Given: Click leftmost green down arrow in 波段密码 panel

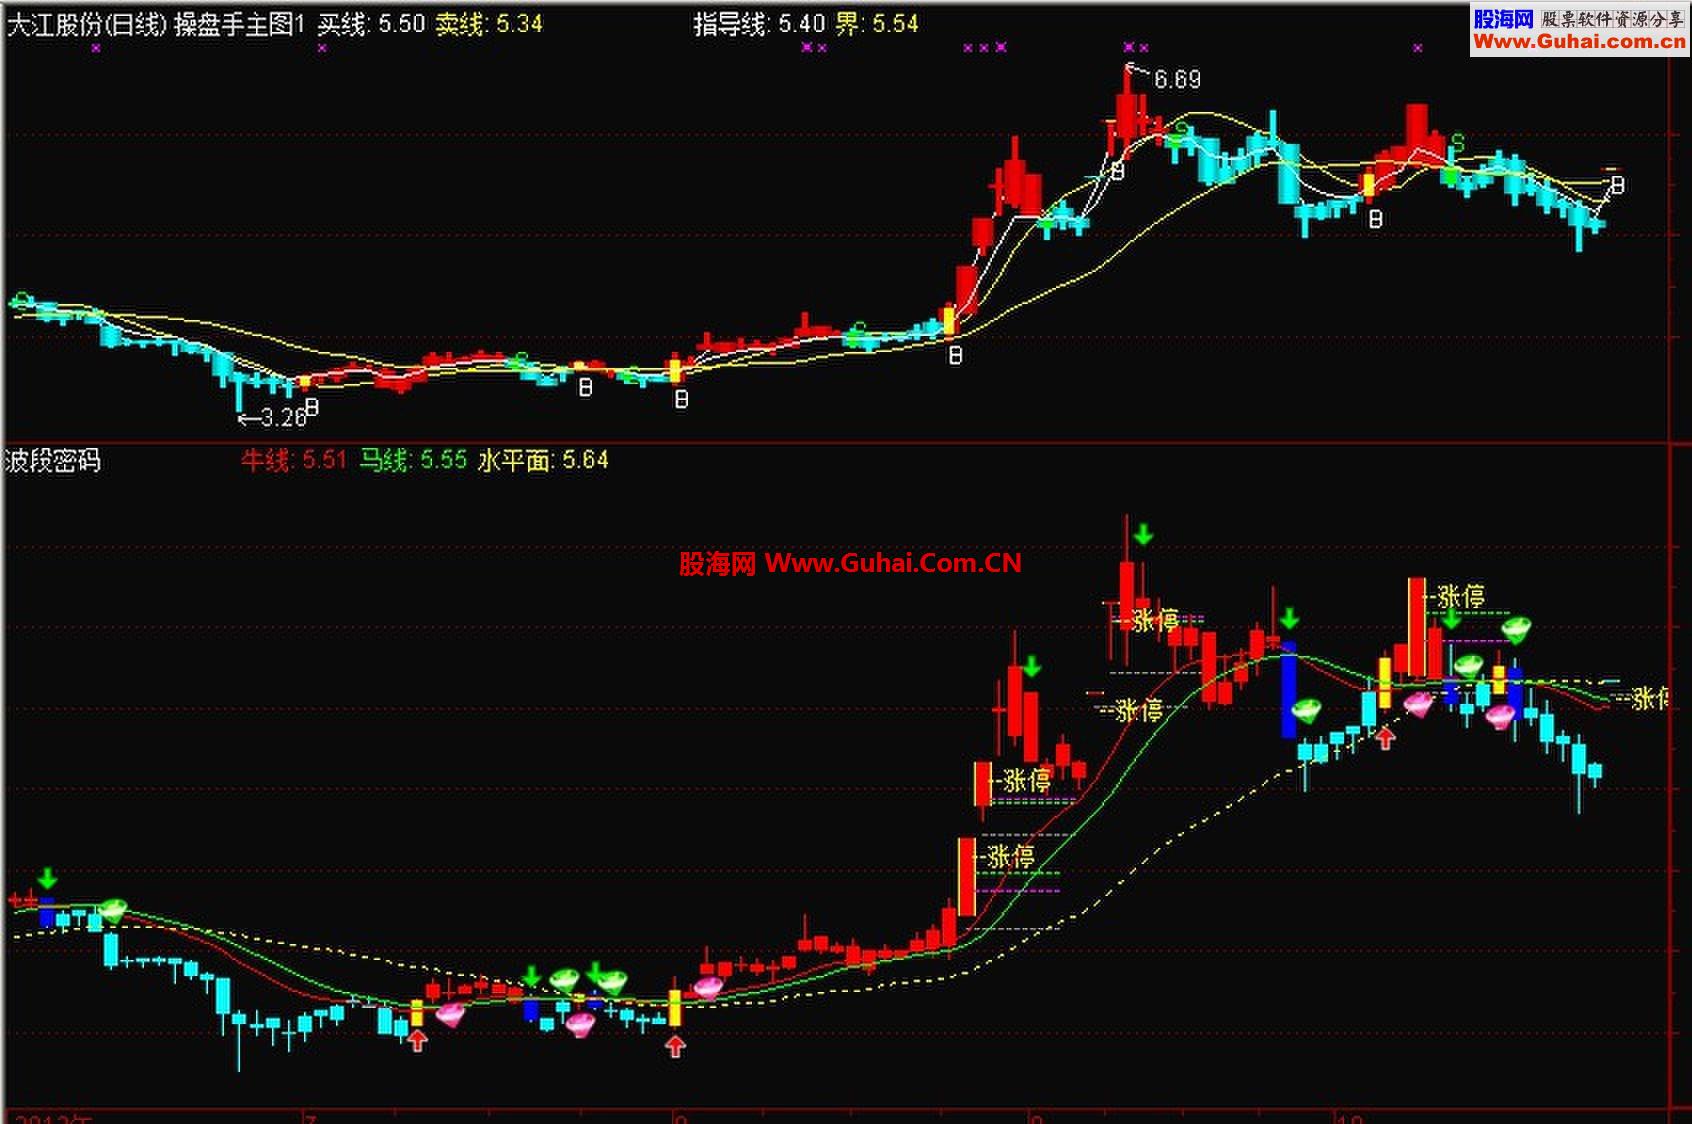Looking at the screenshot, I should tap(47, 879).
